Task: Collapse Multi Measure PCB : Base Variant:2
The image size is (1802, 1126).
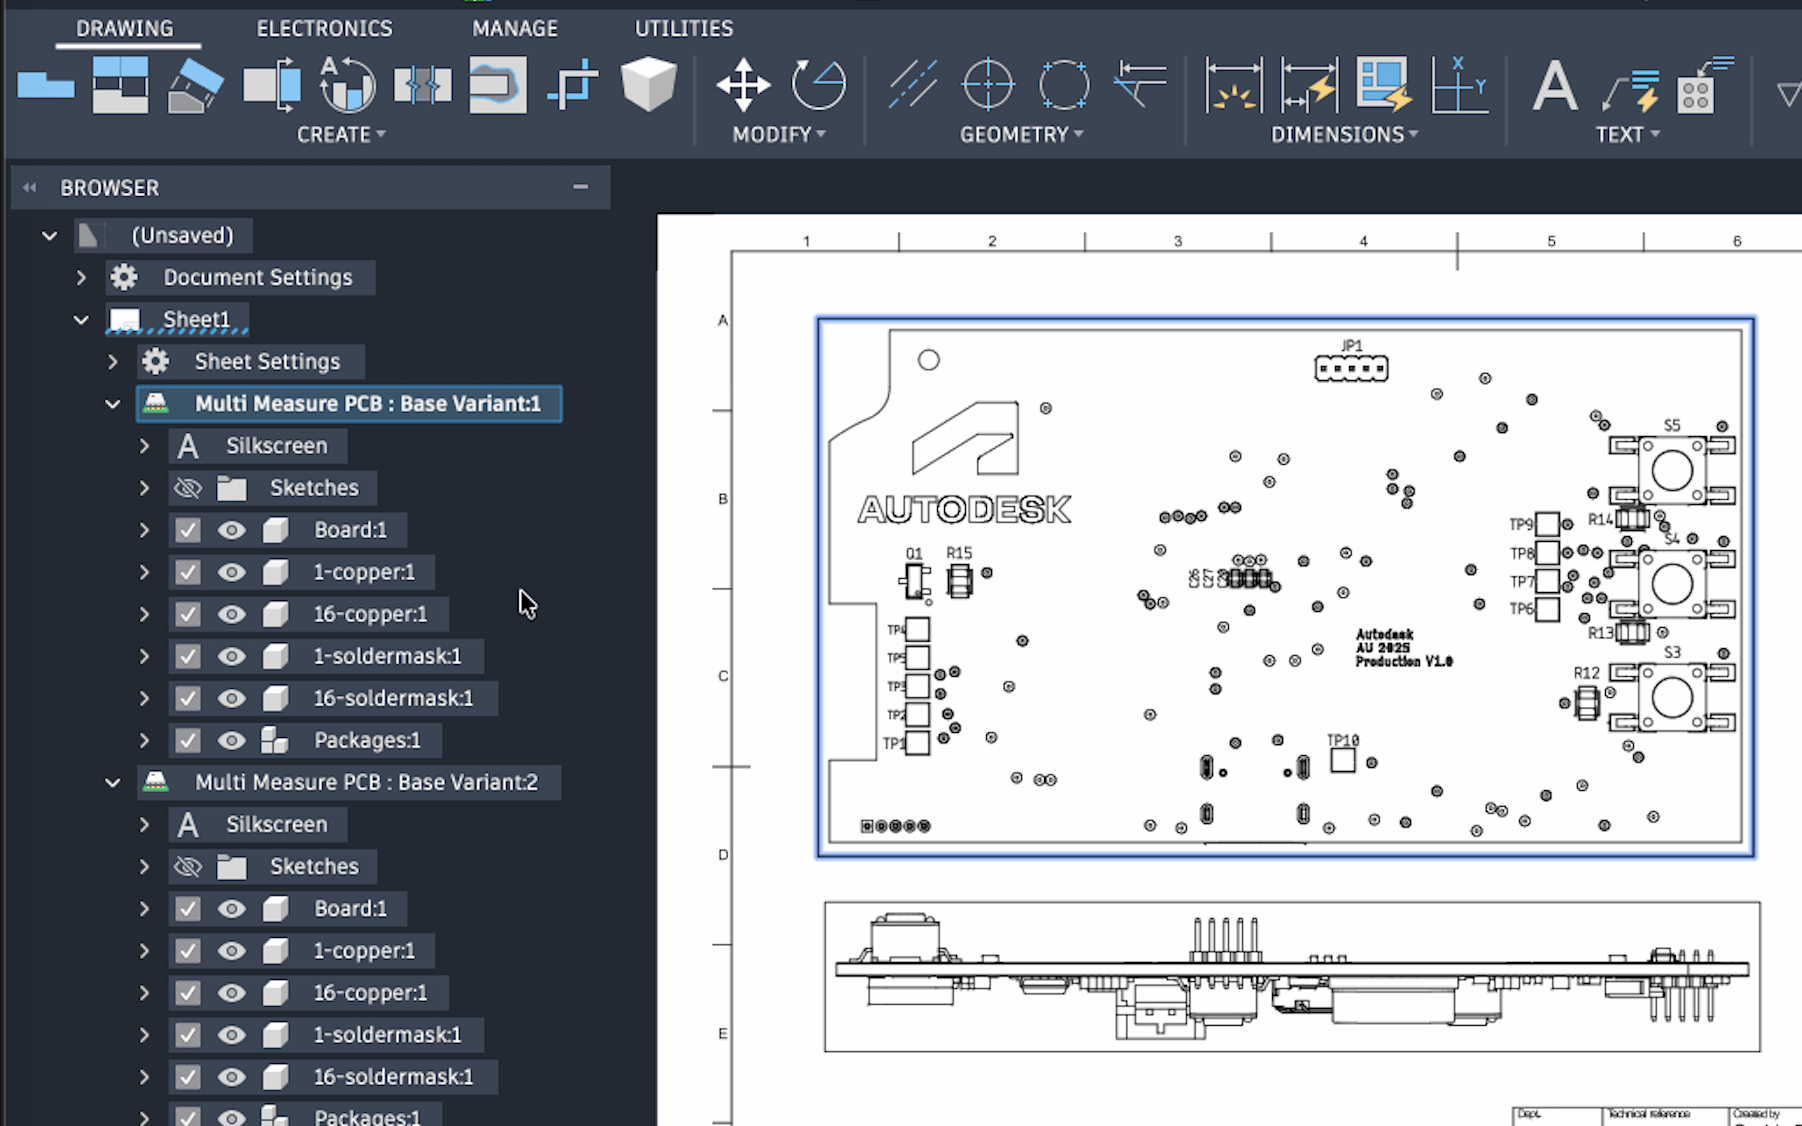Action: (x=112, y=783)
